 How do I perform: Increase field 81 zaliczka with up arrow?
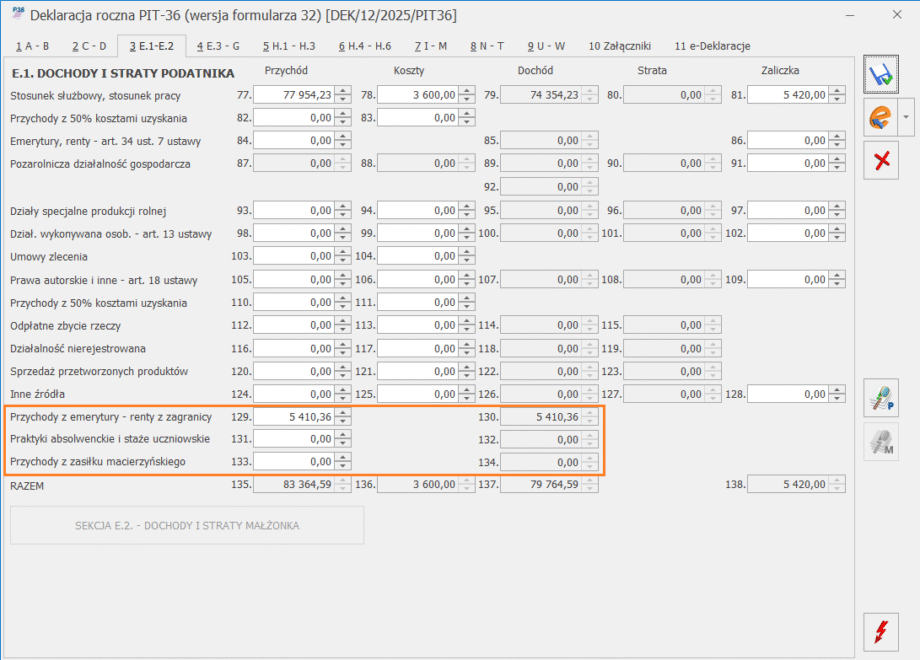pyautogui.click(x=838, y=91)
